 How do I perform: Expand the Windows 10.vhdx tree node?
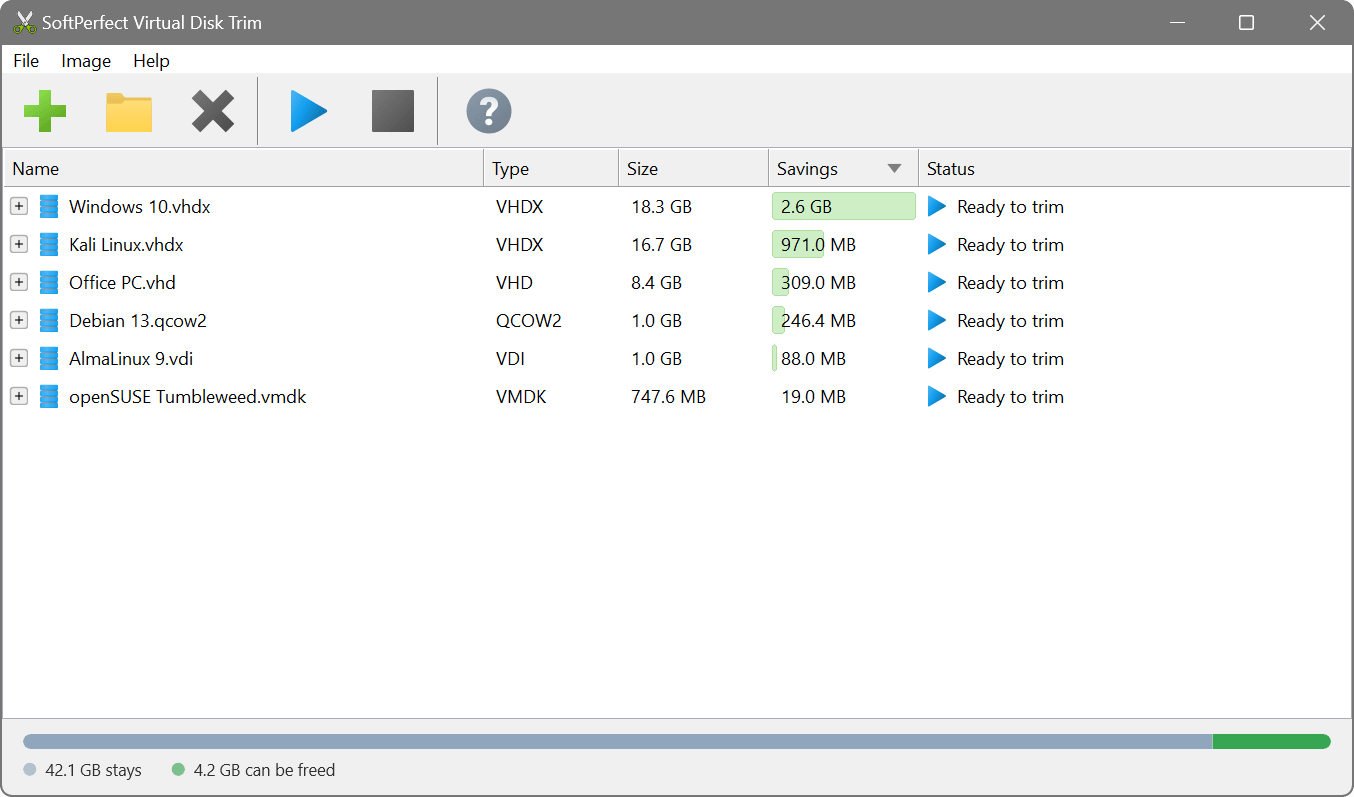click(x=19, y=207)
